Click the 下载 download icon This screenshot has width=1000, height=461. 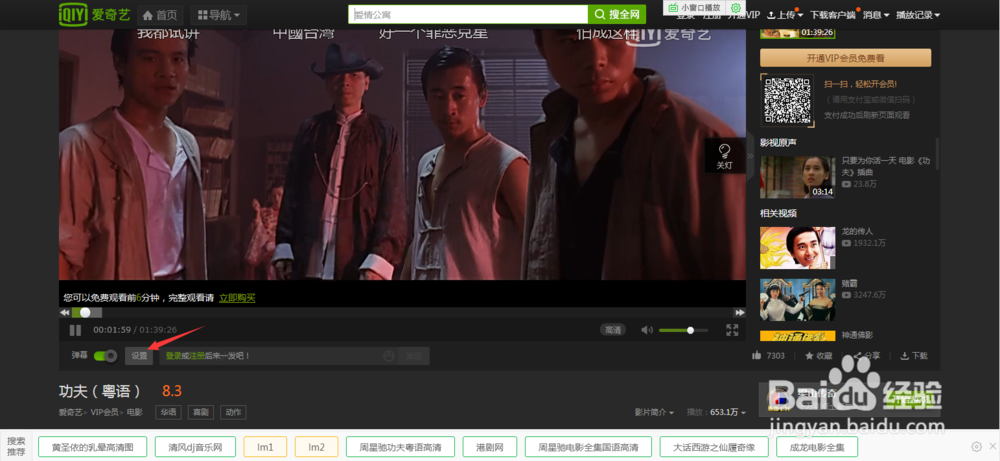(914, 356)
